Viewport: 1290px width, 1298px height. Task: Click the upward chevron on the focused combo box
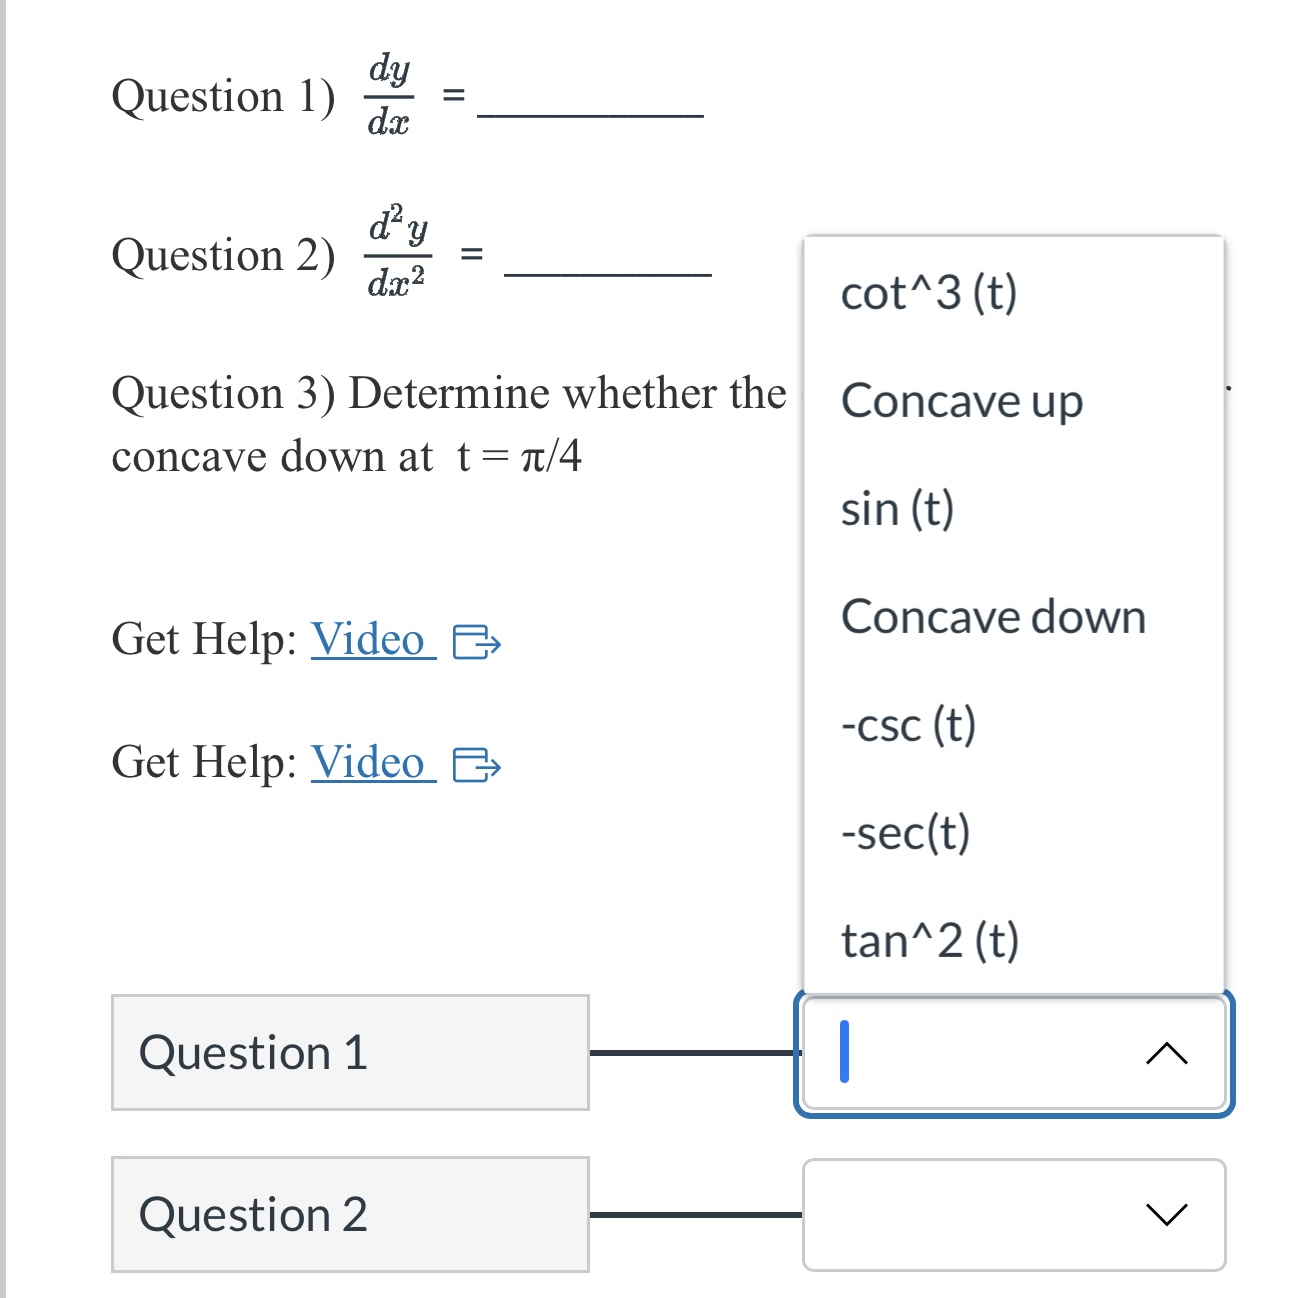click(1166, 1053)
